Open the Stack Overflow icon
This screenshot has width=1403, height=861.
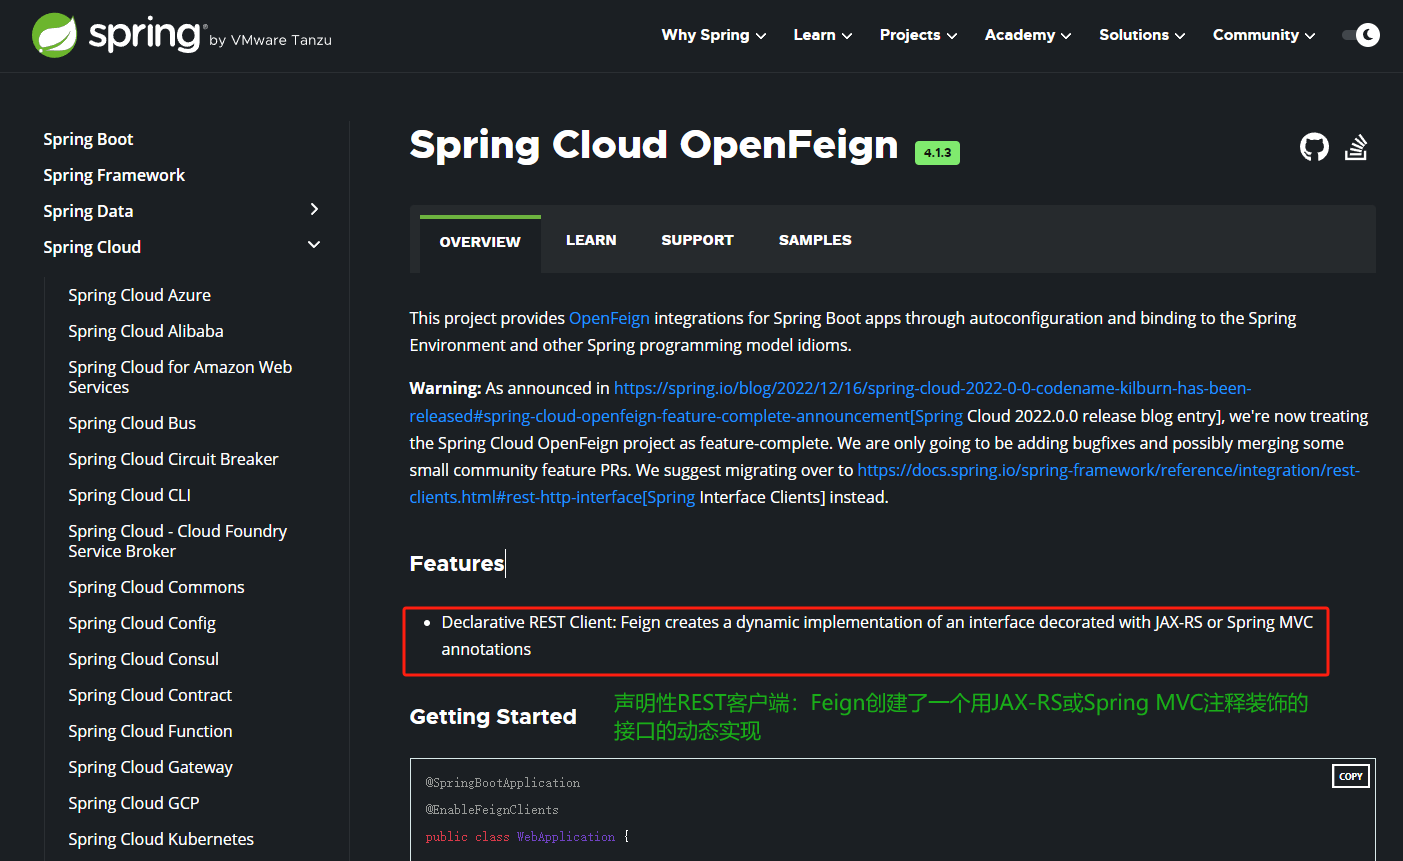click(1356, 148)
